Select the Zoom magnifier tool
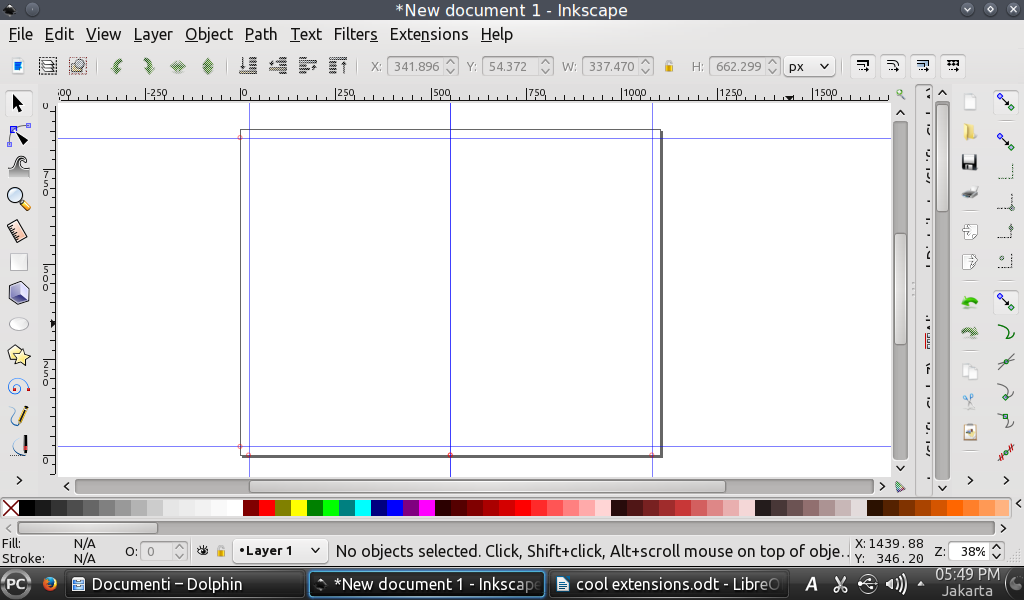Viewport: 1024px width, 600px height. coord(18,198)
